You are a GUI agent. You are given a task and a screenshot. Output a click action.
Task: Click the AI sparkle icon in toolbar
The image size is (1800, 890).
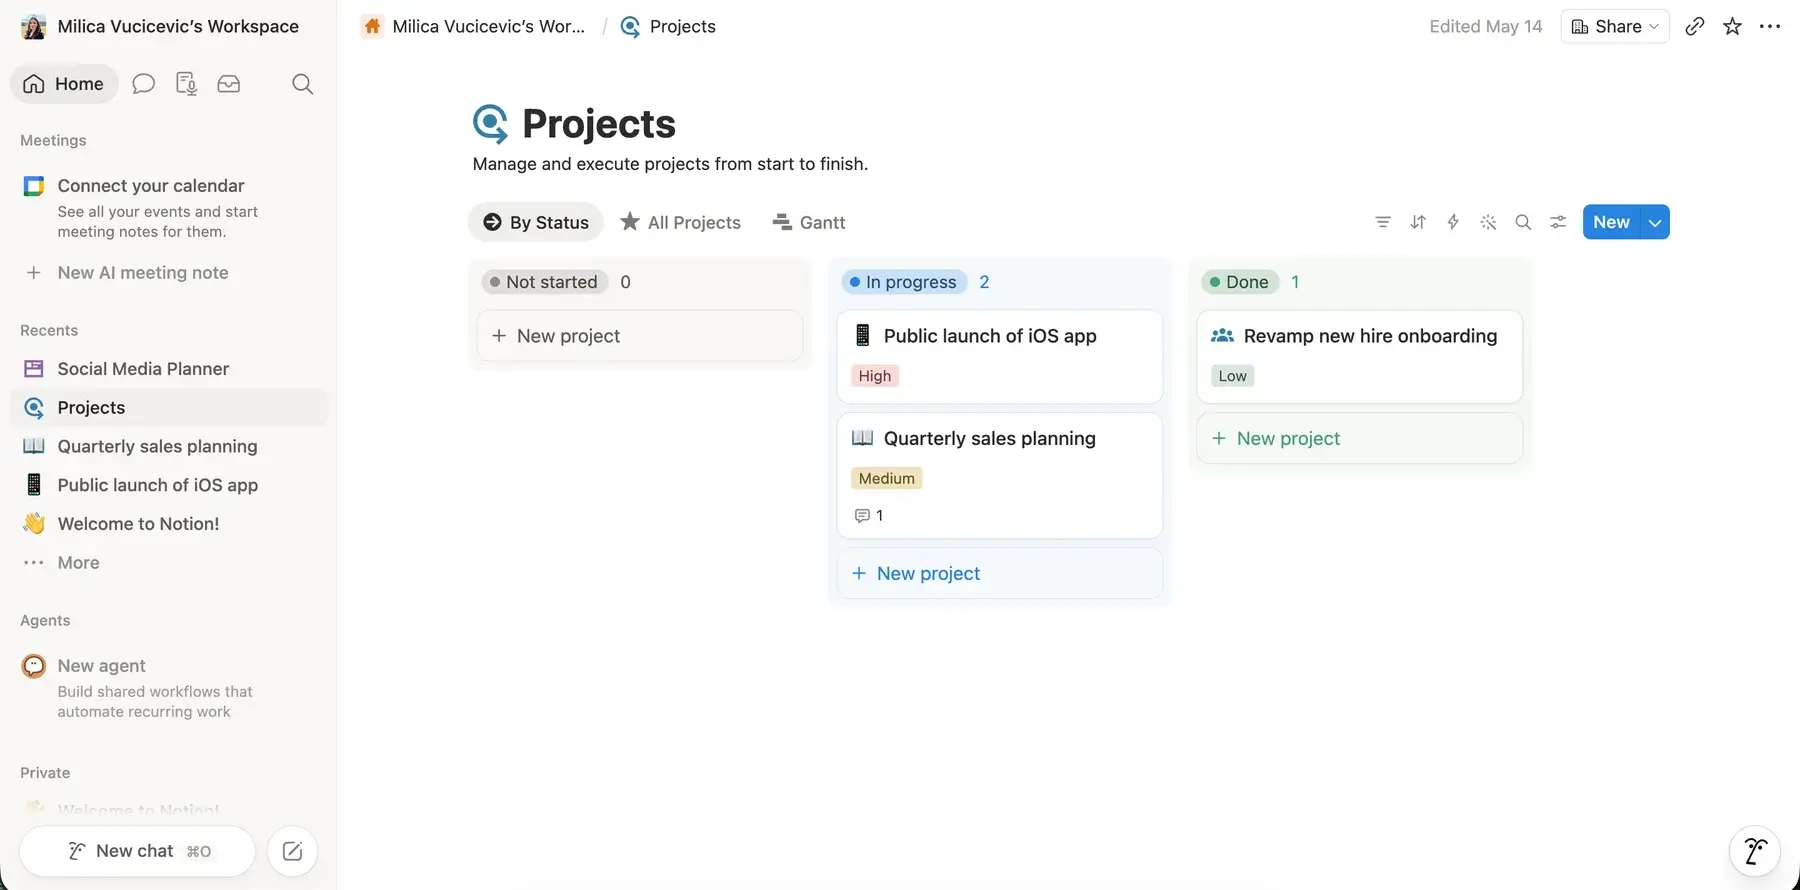pos(1488,222)
